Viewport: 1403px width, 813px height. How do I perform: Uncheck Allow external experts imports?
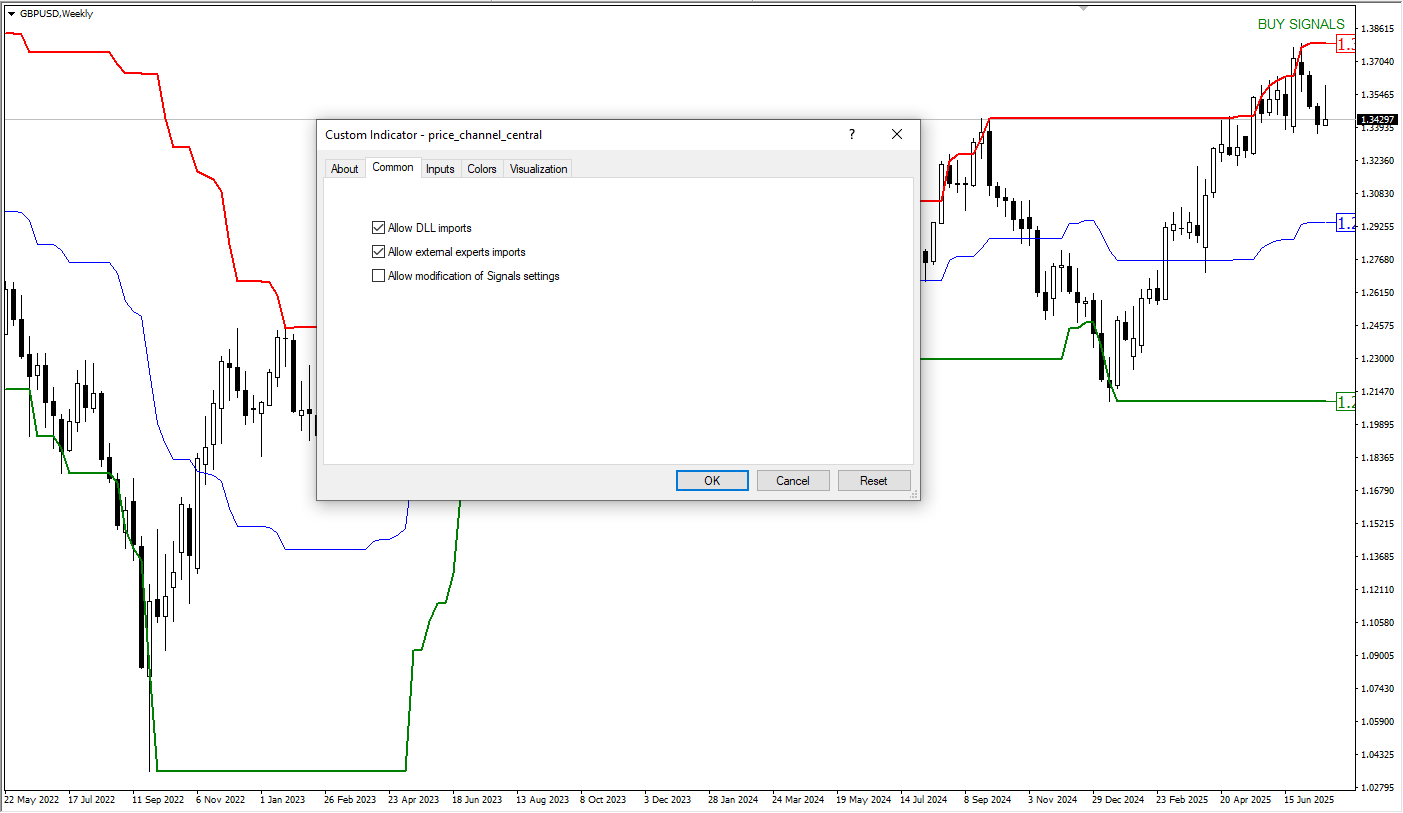pos(378,252)
